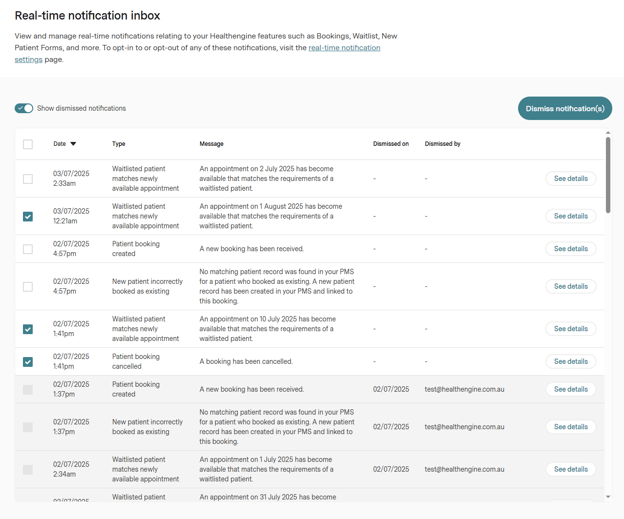Image resolution: width=624 pixels, height=519 pixels.
Task: Check the 03/07/2025 2:33am notification checkbox
Action: pos(28,179)
